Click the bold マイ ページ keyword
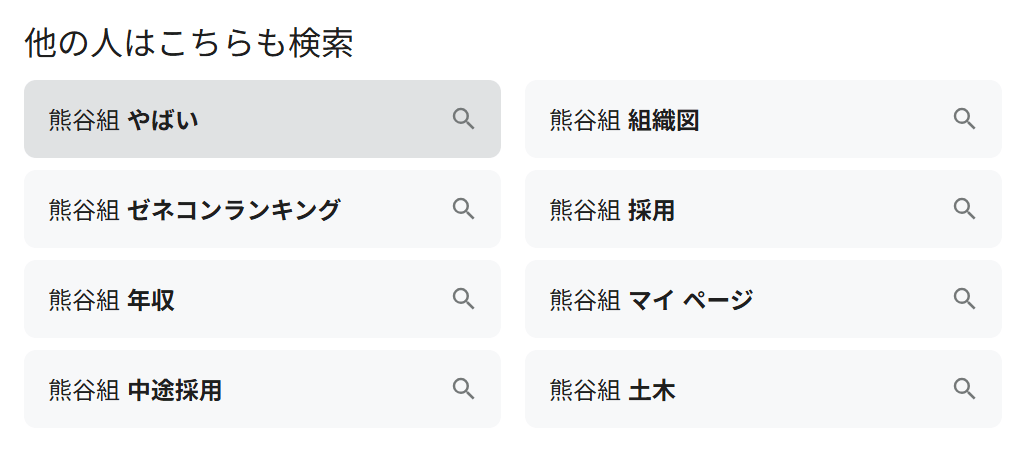 pos(690,300)
